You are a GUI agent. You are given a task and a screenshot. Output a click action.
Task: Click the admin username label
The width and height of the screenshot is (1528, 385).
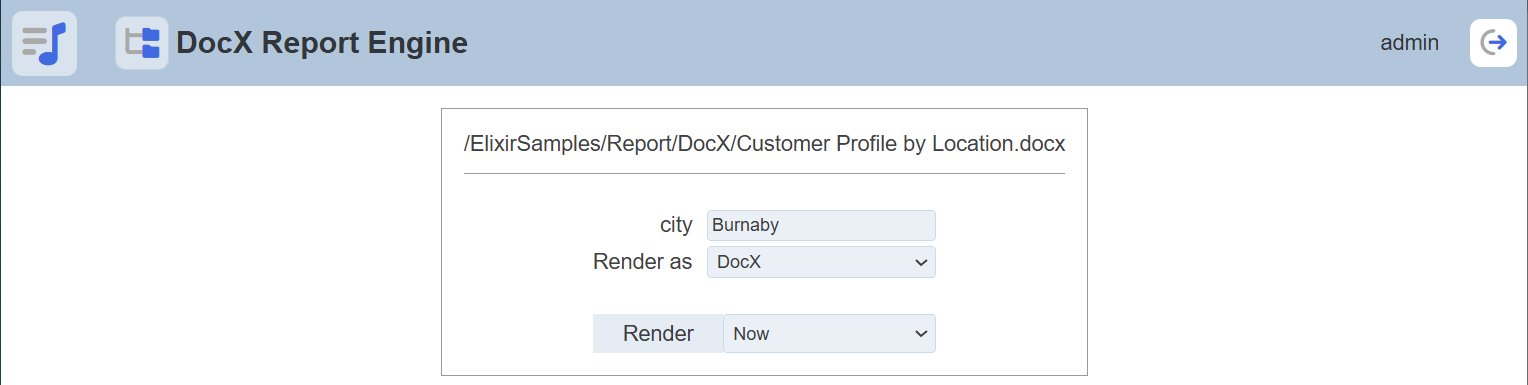[1409, 43]
